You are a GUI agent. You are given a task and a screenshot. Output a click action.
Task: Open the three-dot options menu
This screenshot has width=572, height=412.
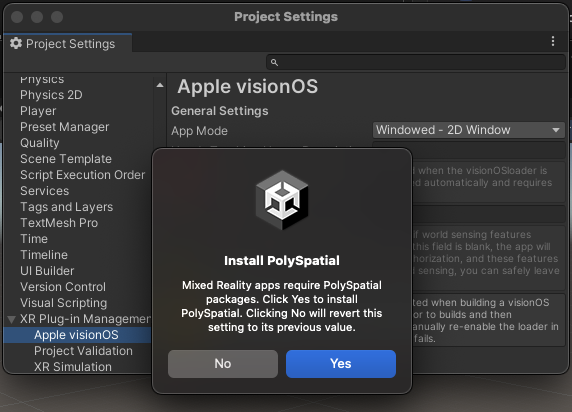(x=553, y=41)
